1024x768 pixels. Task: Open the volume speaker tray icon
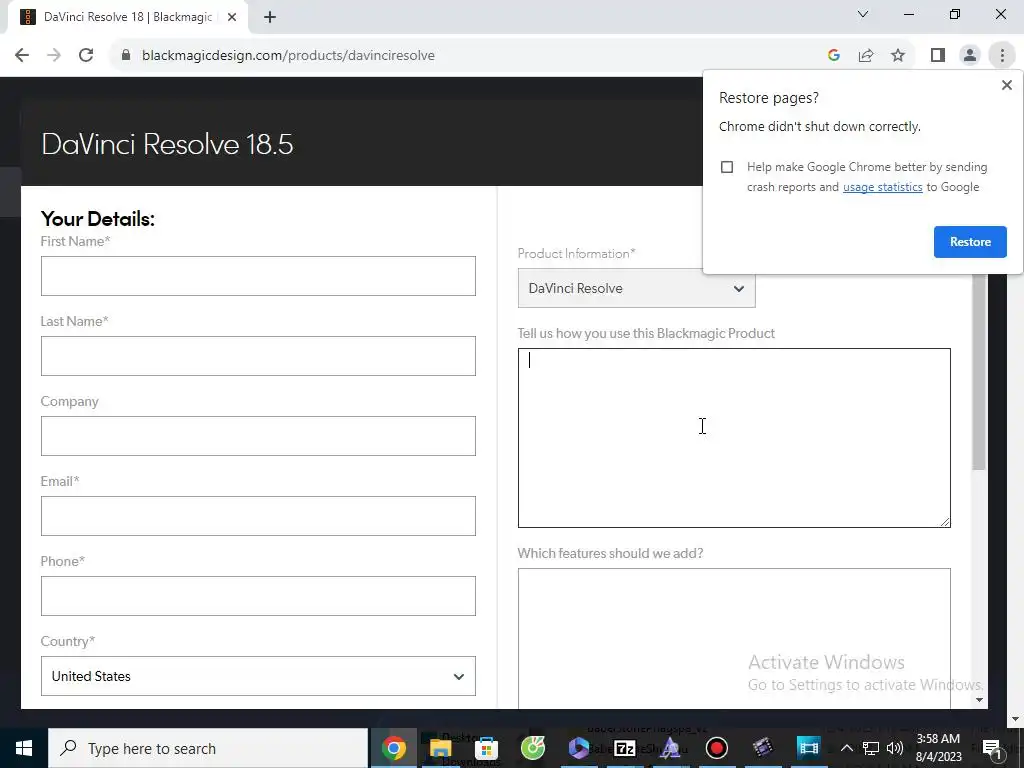895,748
